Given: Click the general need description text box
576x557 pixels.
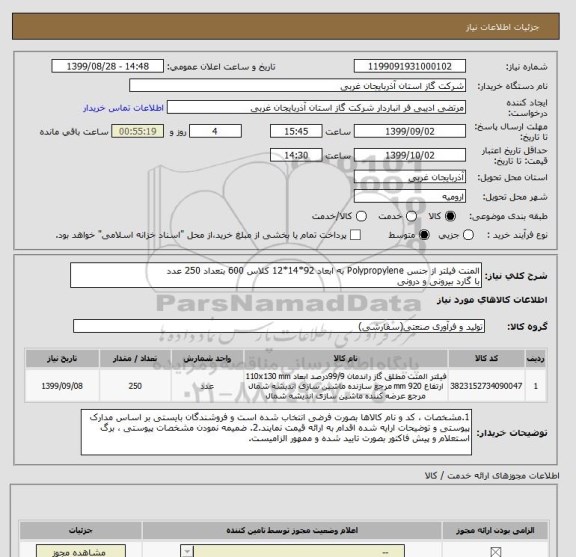Looking at the screenshot, I should pos(276,275).
